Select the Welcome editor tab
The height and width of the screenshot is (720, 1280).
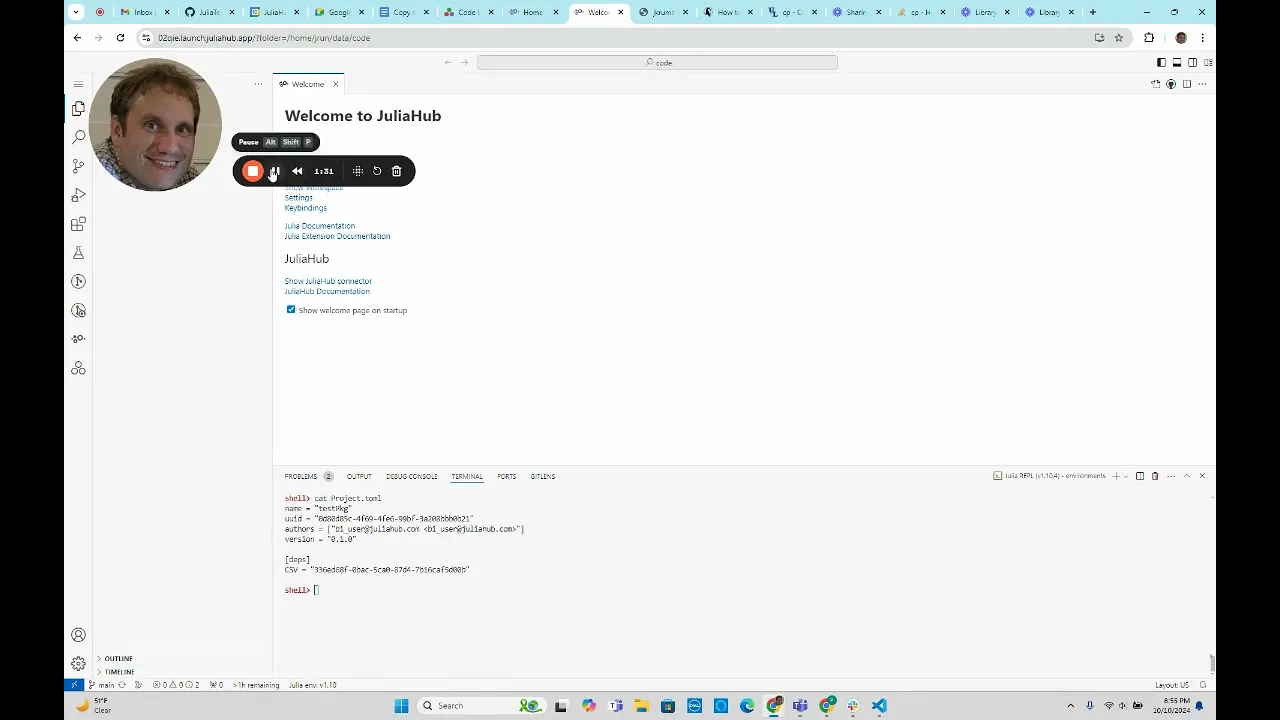point(308,84)
